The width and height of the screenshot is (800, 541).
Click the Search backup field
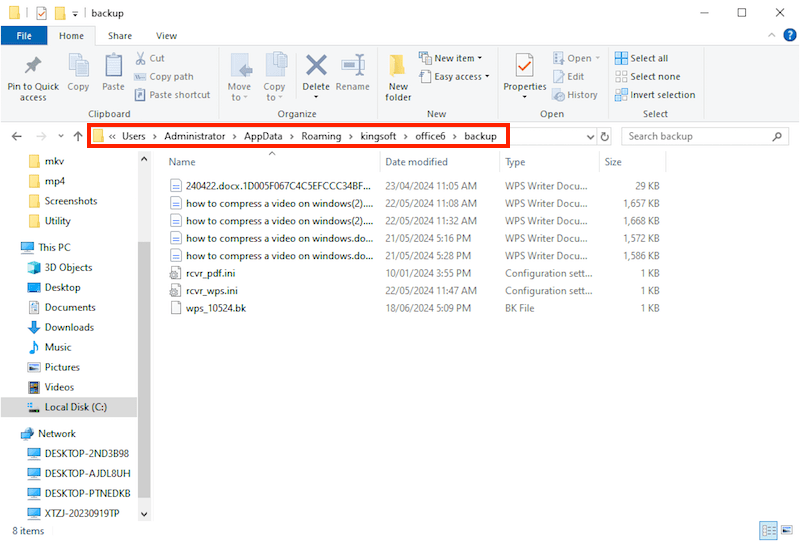(x=705, y=136)
